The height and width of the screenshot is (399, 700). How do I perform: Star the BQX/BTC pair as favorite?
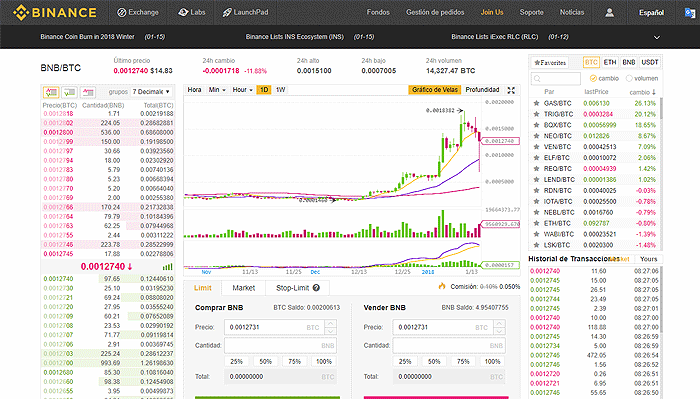tap(537, 125)
